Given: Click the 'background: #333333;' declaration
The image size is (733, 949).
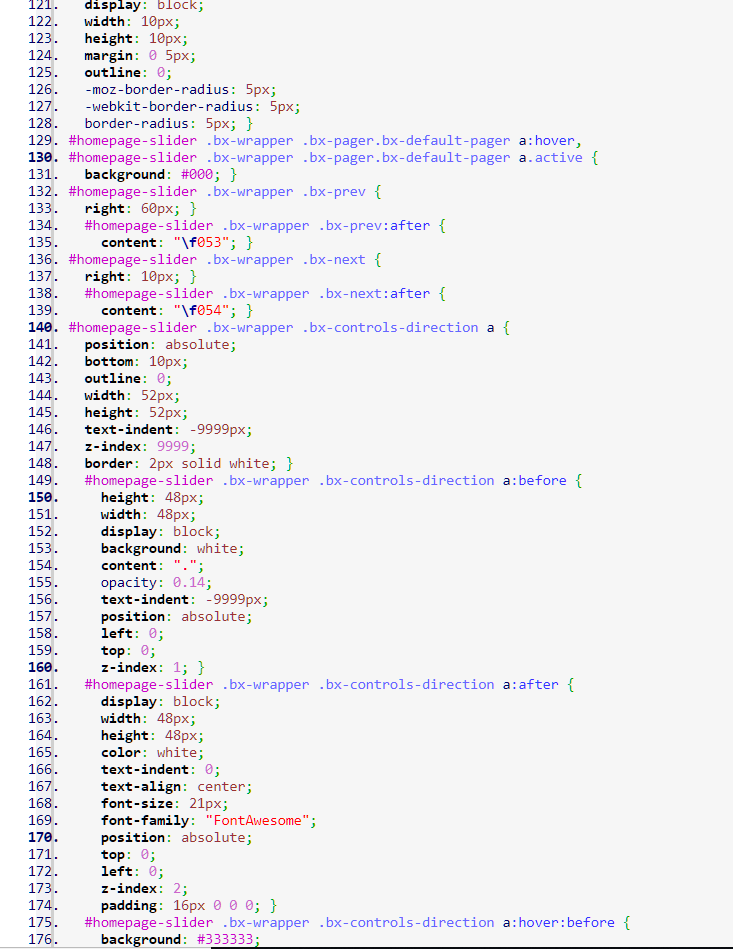Looking at the screenshot, I should click(x=180, y=940).
